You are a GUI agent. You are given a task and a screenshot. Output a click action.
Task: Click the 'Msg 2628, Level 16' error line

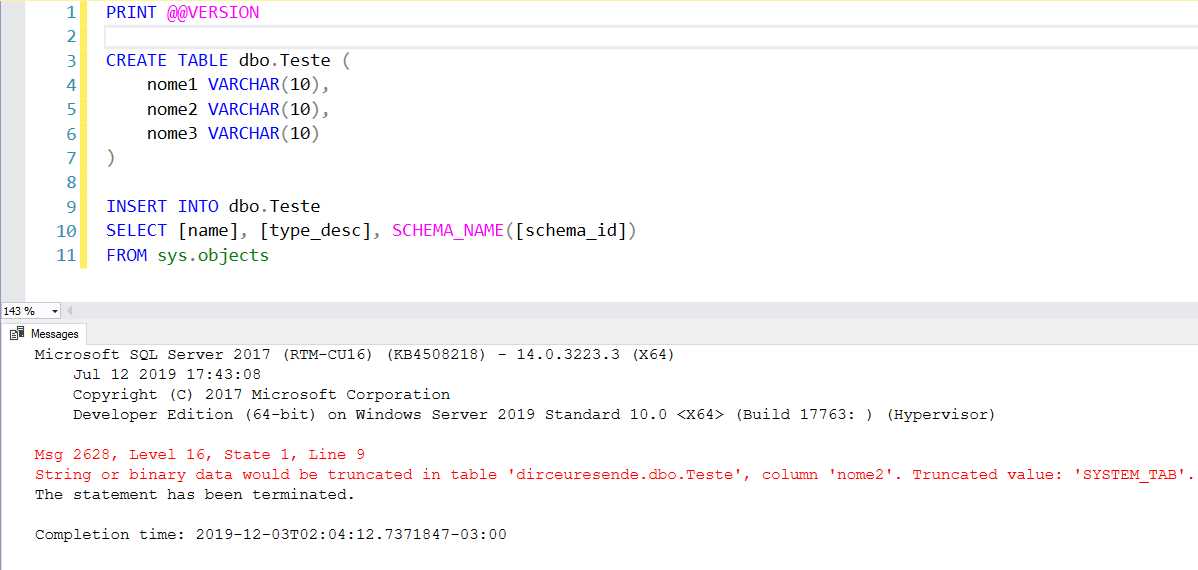tap(200, 455)
